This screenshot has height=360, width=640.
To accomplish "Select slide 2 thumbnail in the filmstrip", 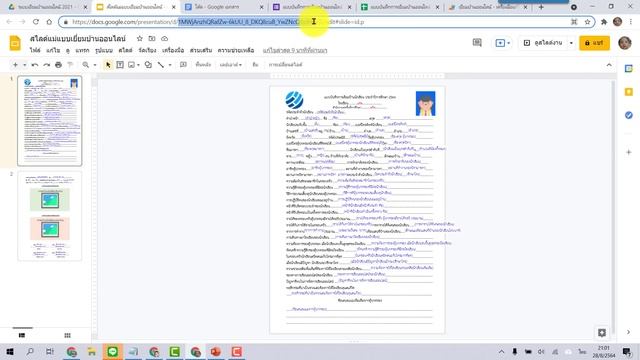I will (x=50, y=216).
